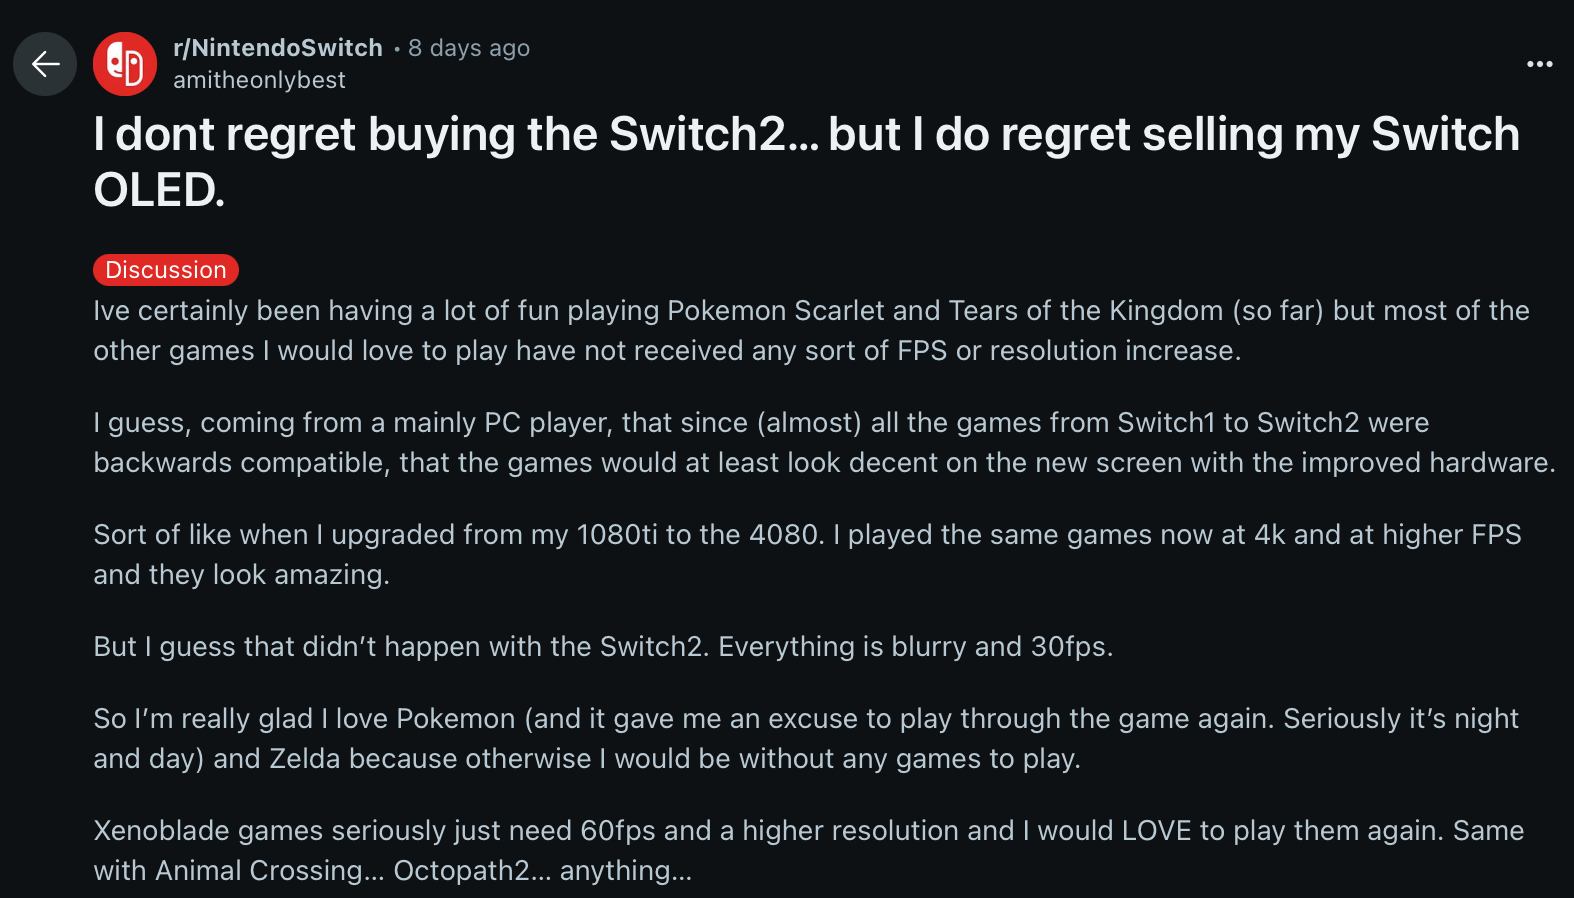The height and width of the screenshot is (898, 1574).
Task: Go back using the left arrow button
Action: (x=45, y=64)
